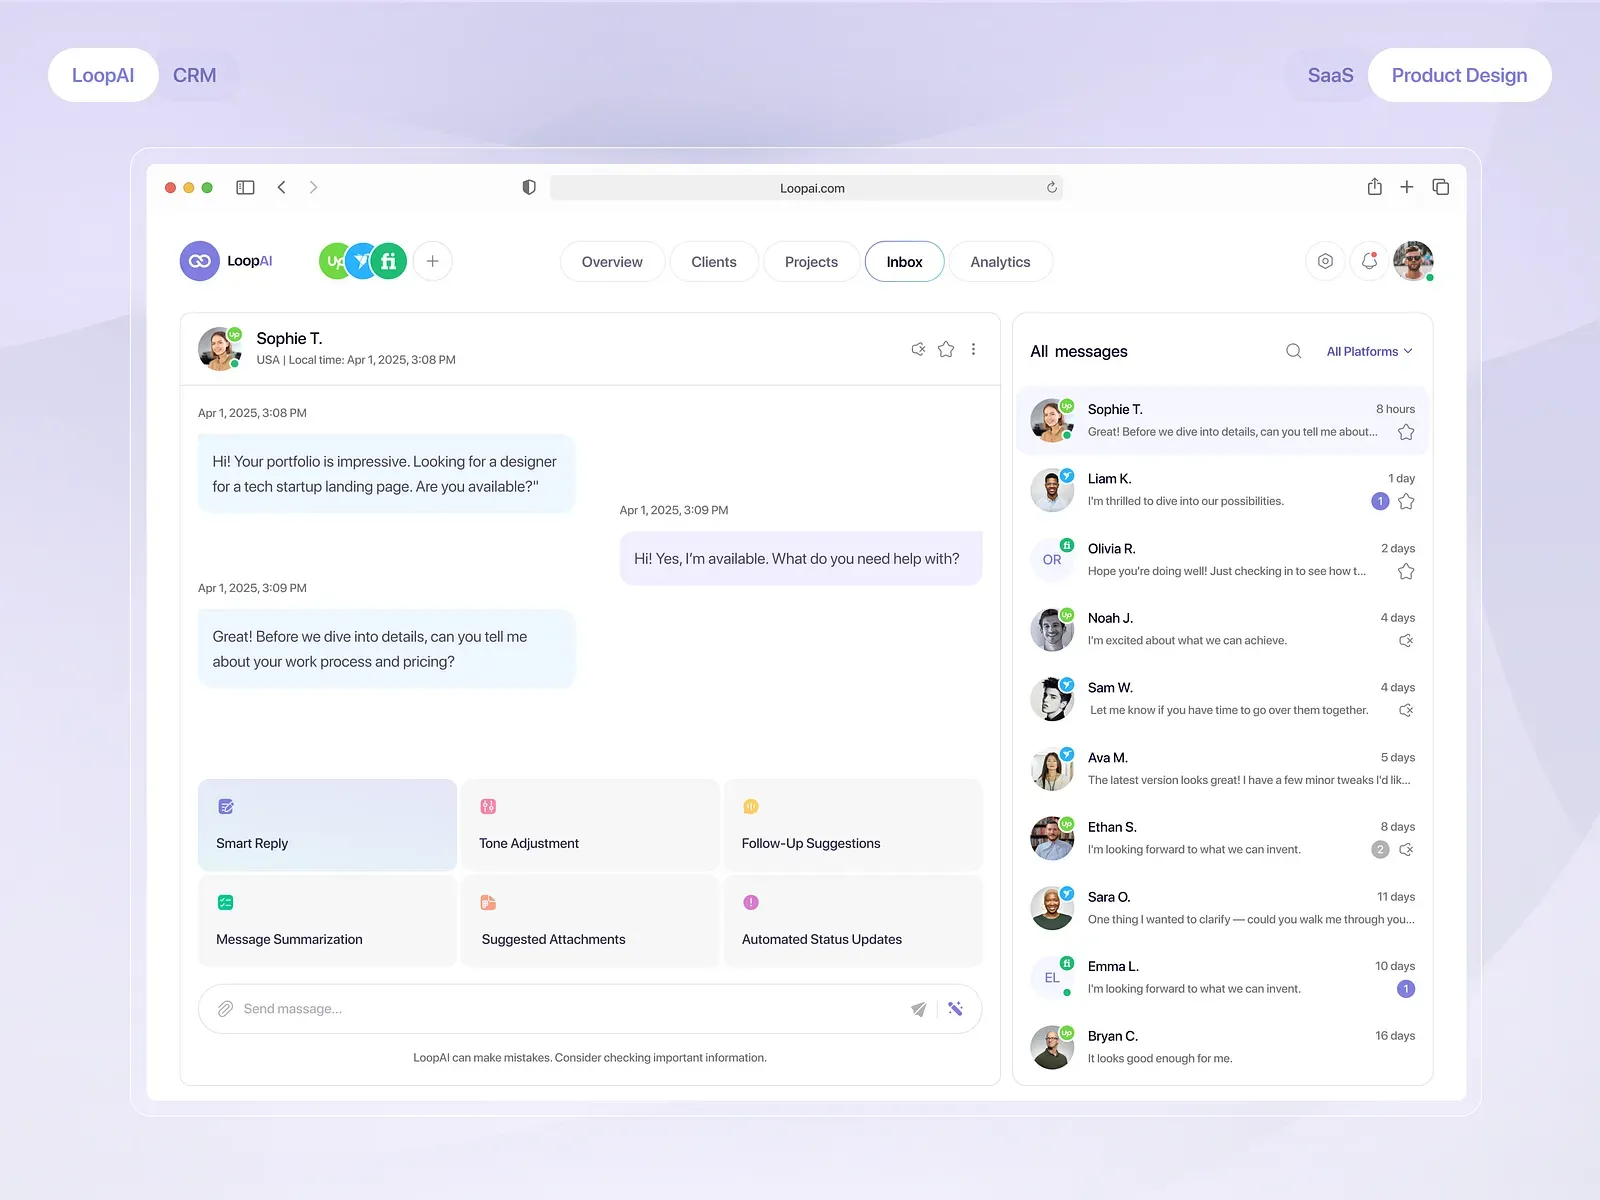Choose Tone Adjustment option
The height and width of the screenshot is (1200, 1600).
coord(590,825)
